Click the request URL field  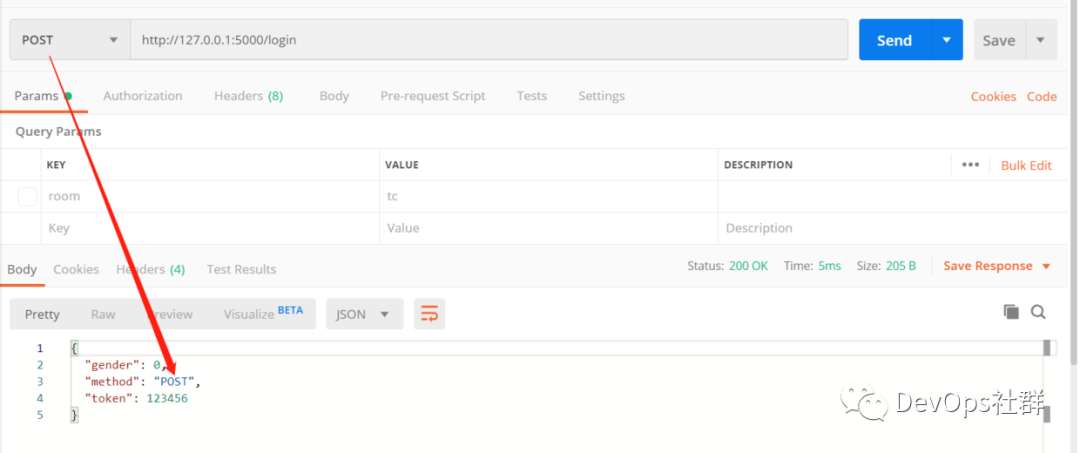489,40
